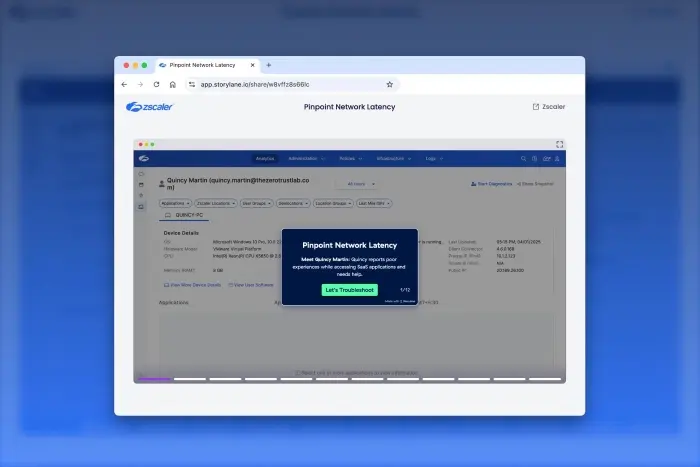Image resolution: width=700 pixels, height=467 pixels.
Task: Click Share Snapshot link
Action: [x=535, y=184]
